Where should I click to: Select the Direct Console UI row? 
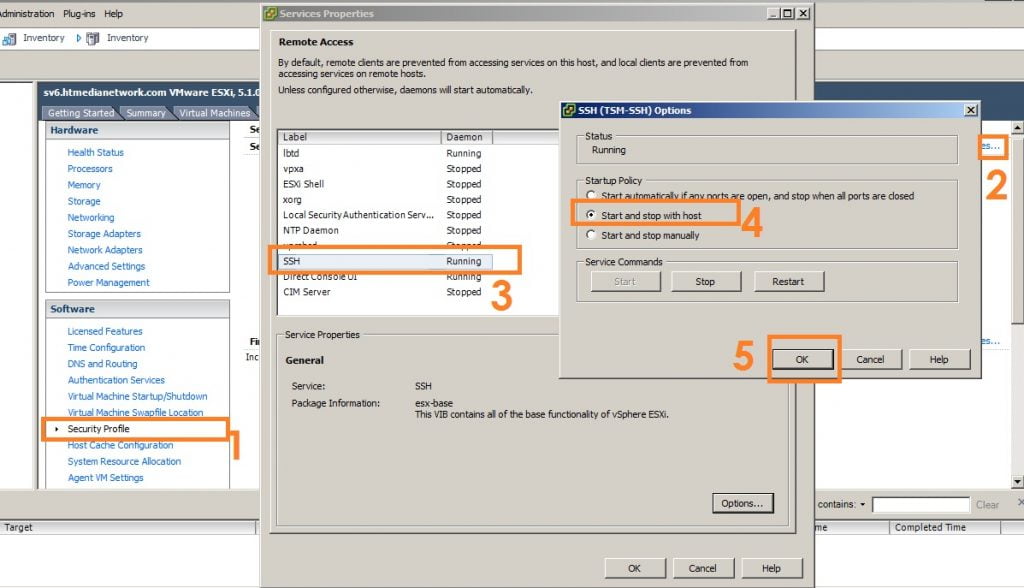click(x=385, y=277)
